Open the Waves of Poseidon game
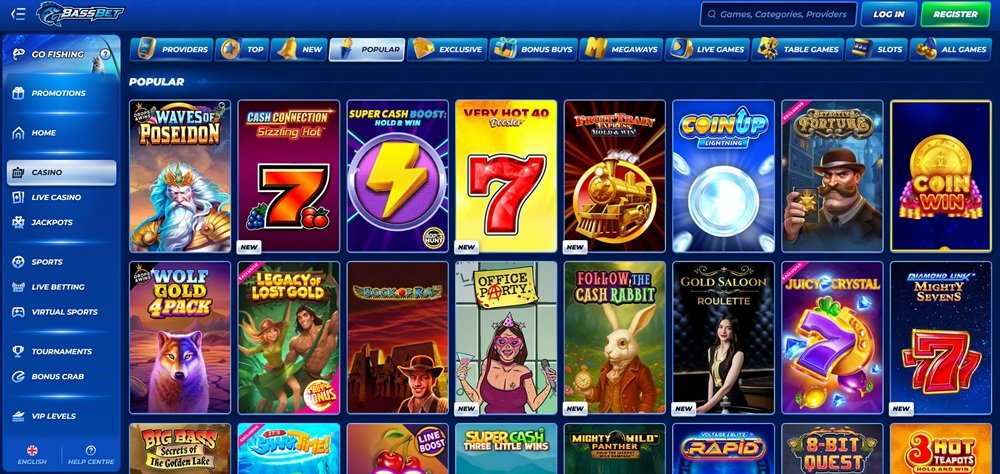This screenshot has height=474, width=1000. click(180, 176)
